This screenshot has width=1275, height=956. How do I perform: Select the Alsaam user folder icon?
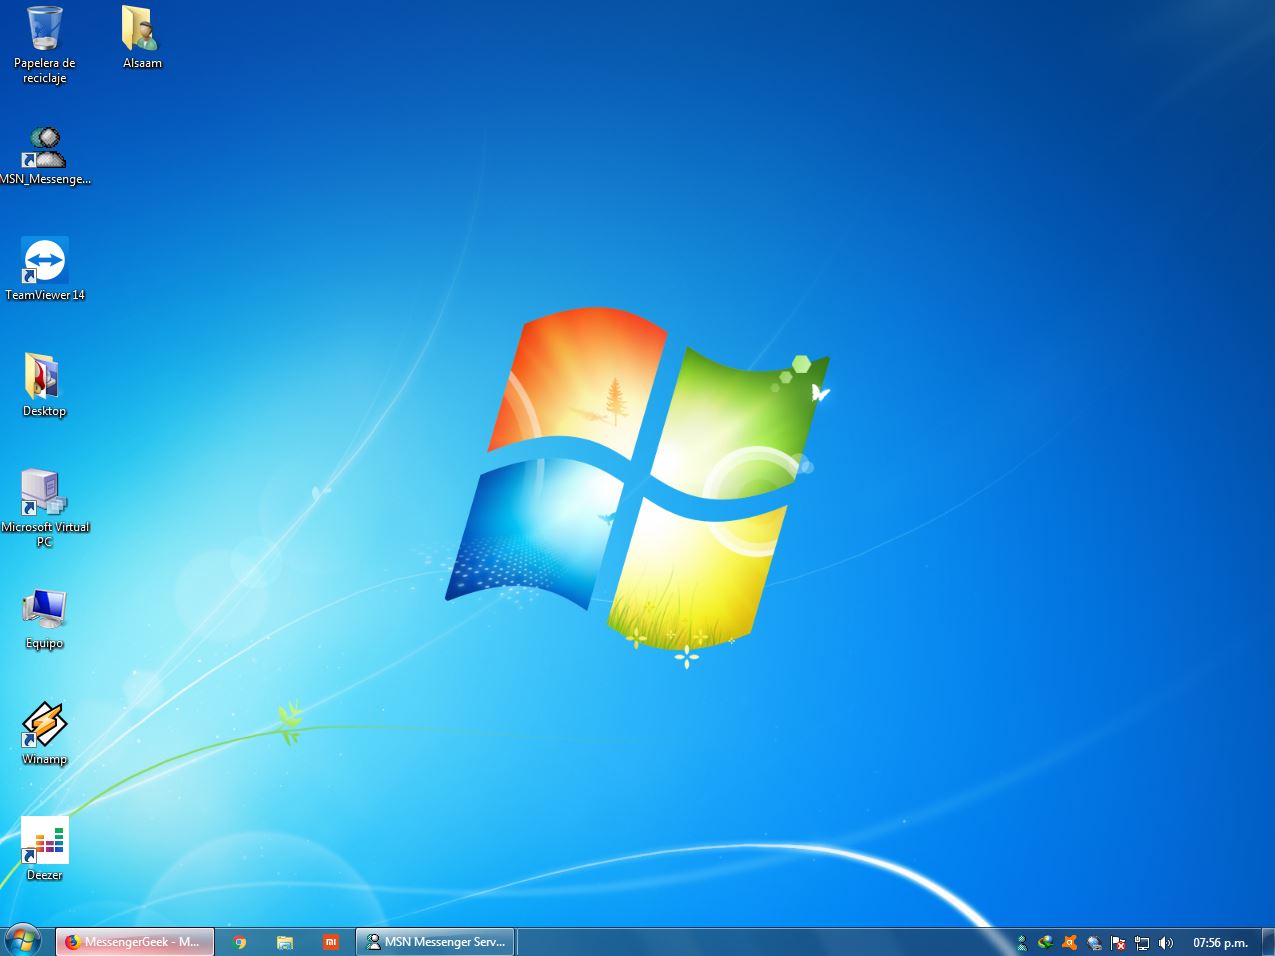[142, 38]
